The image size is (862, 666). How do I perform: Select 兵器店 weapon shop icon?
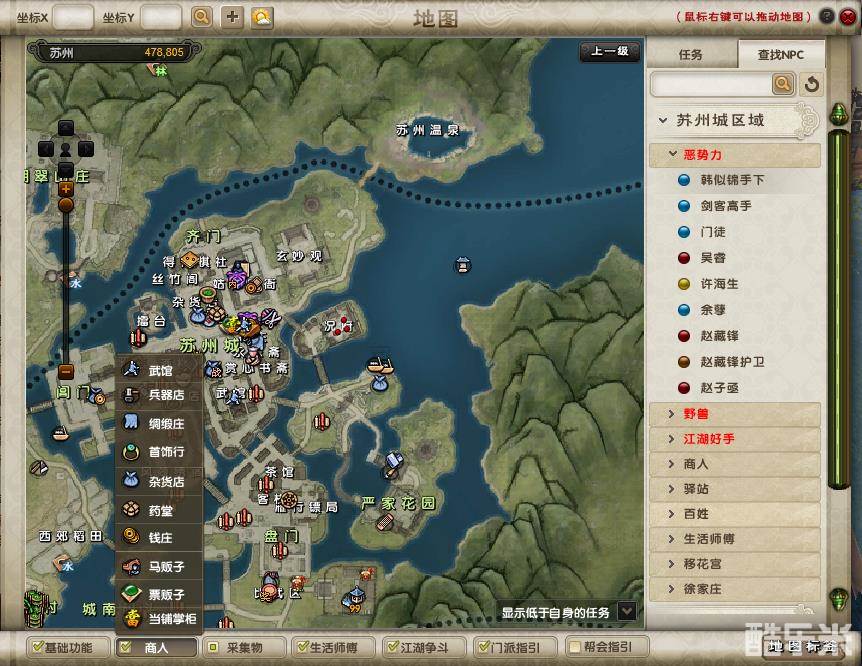tap(131, 394)
